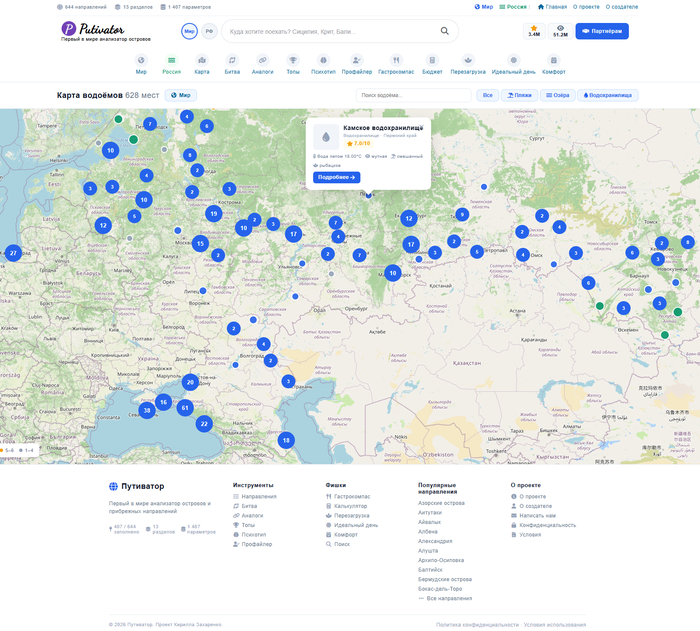Screen dimensions: 700x631
Task: Open the Главная top link
Action: point(552,7)
